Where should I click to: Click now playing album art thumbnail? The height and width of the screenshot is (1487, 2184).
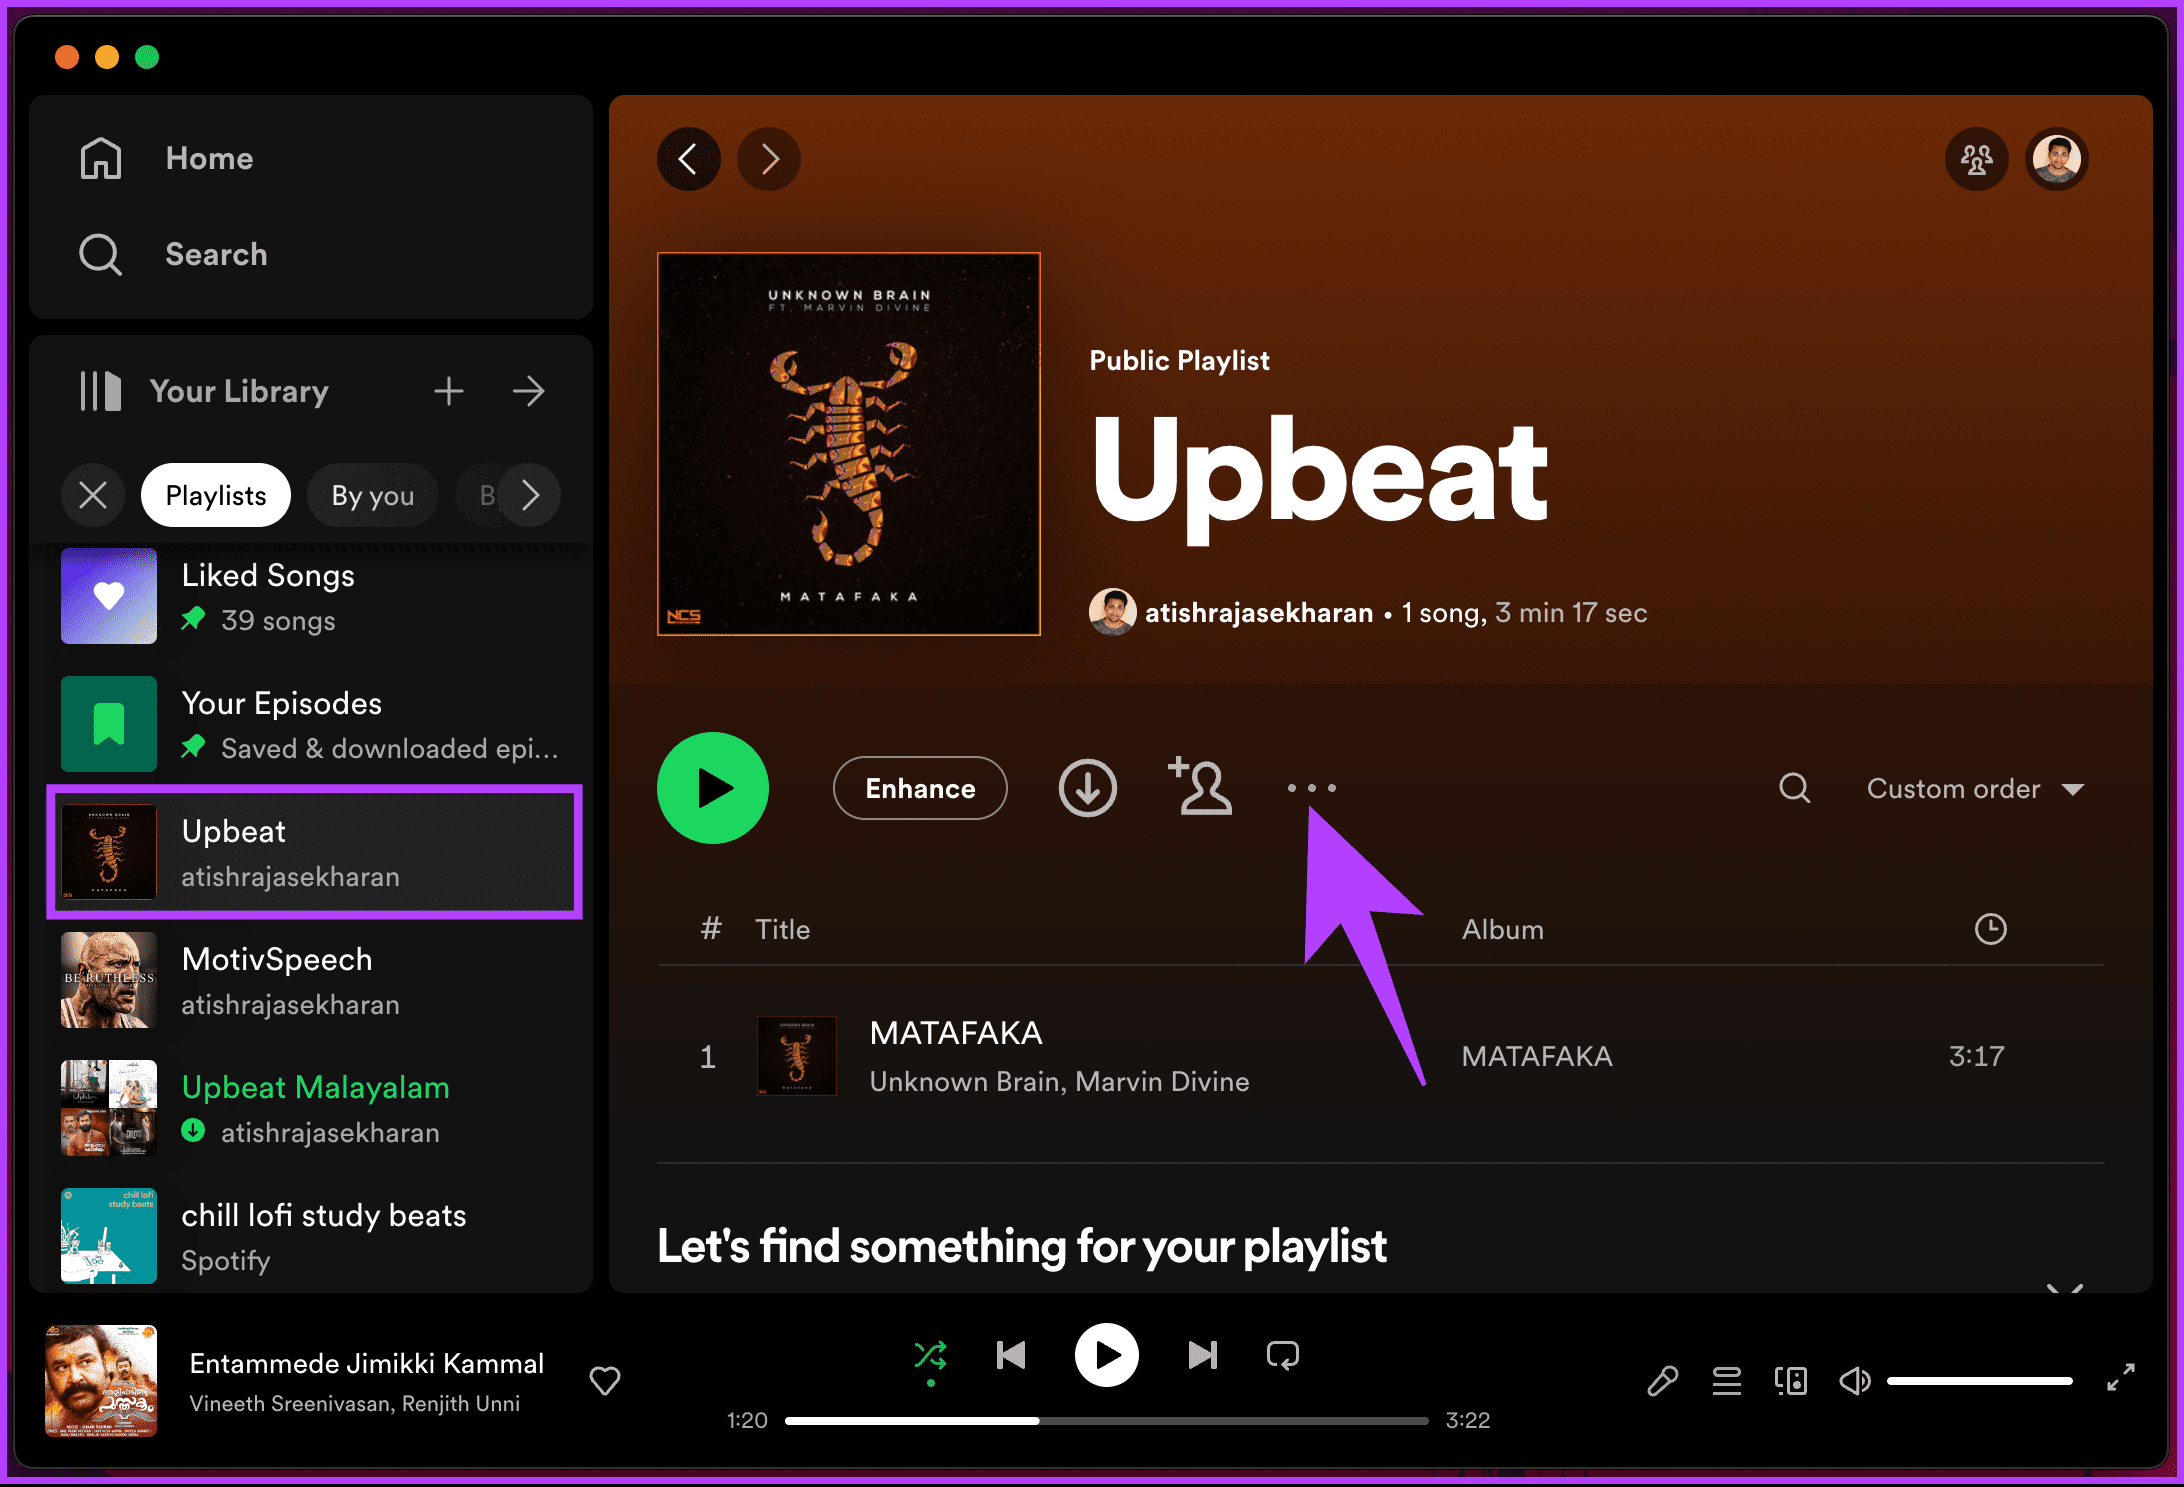(101, 1381)
